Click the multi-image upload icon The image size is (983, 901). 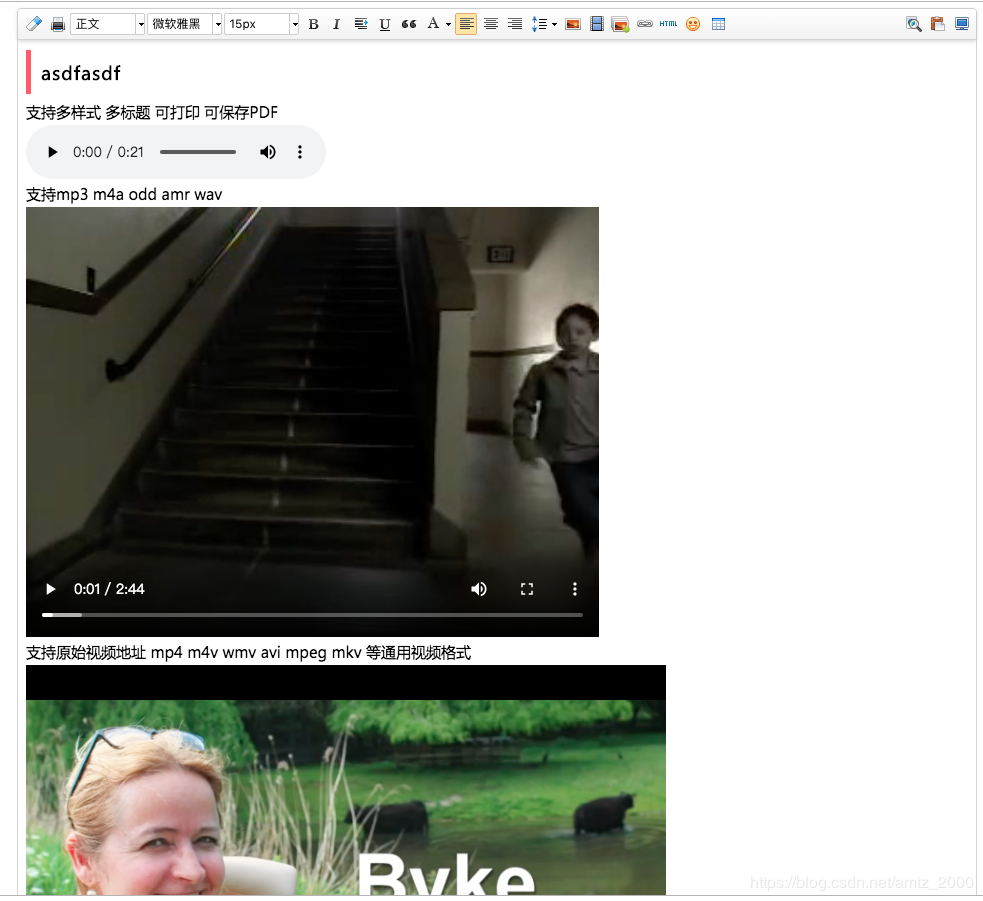620,24
